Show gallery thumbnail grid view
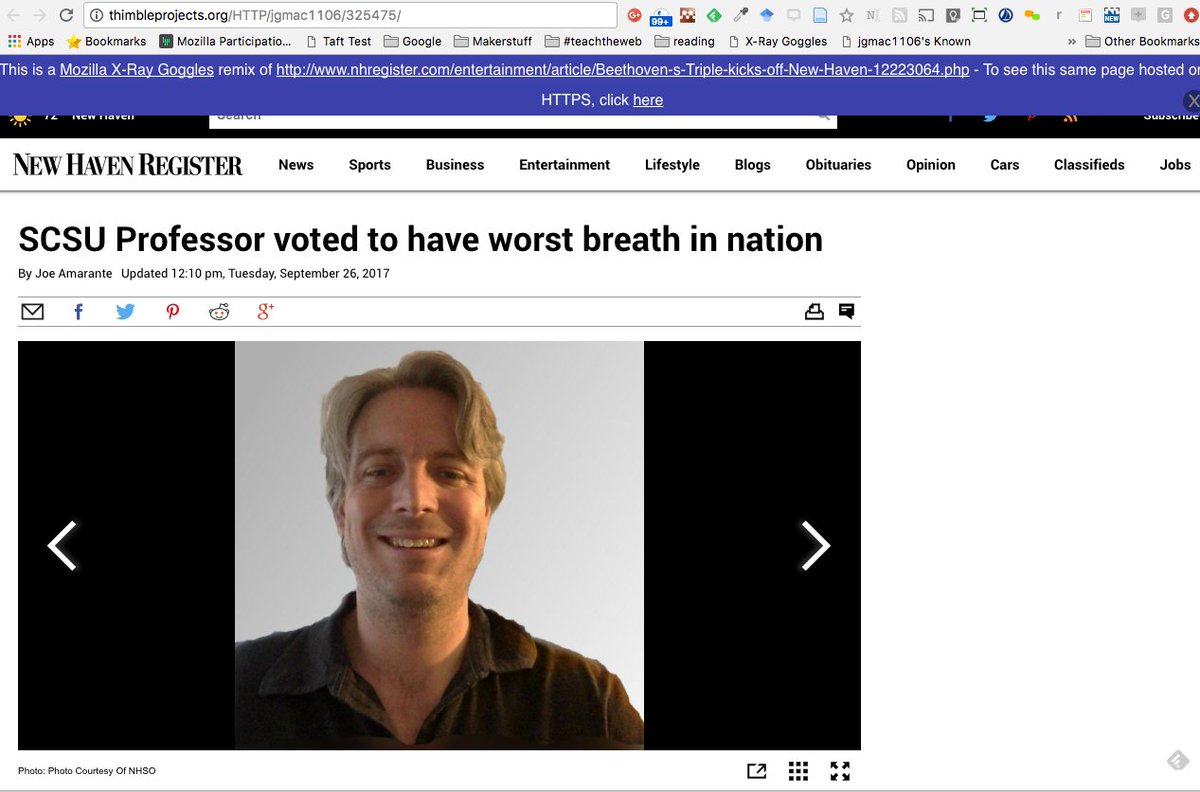Image resolution: width=1200 pixels, height=792 pixels. [x=798, y=771]
